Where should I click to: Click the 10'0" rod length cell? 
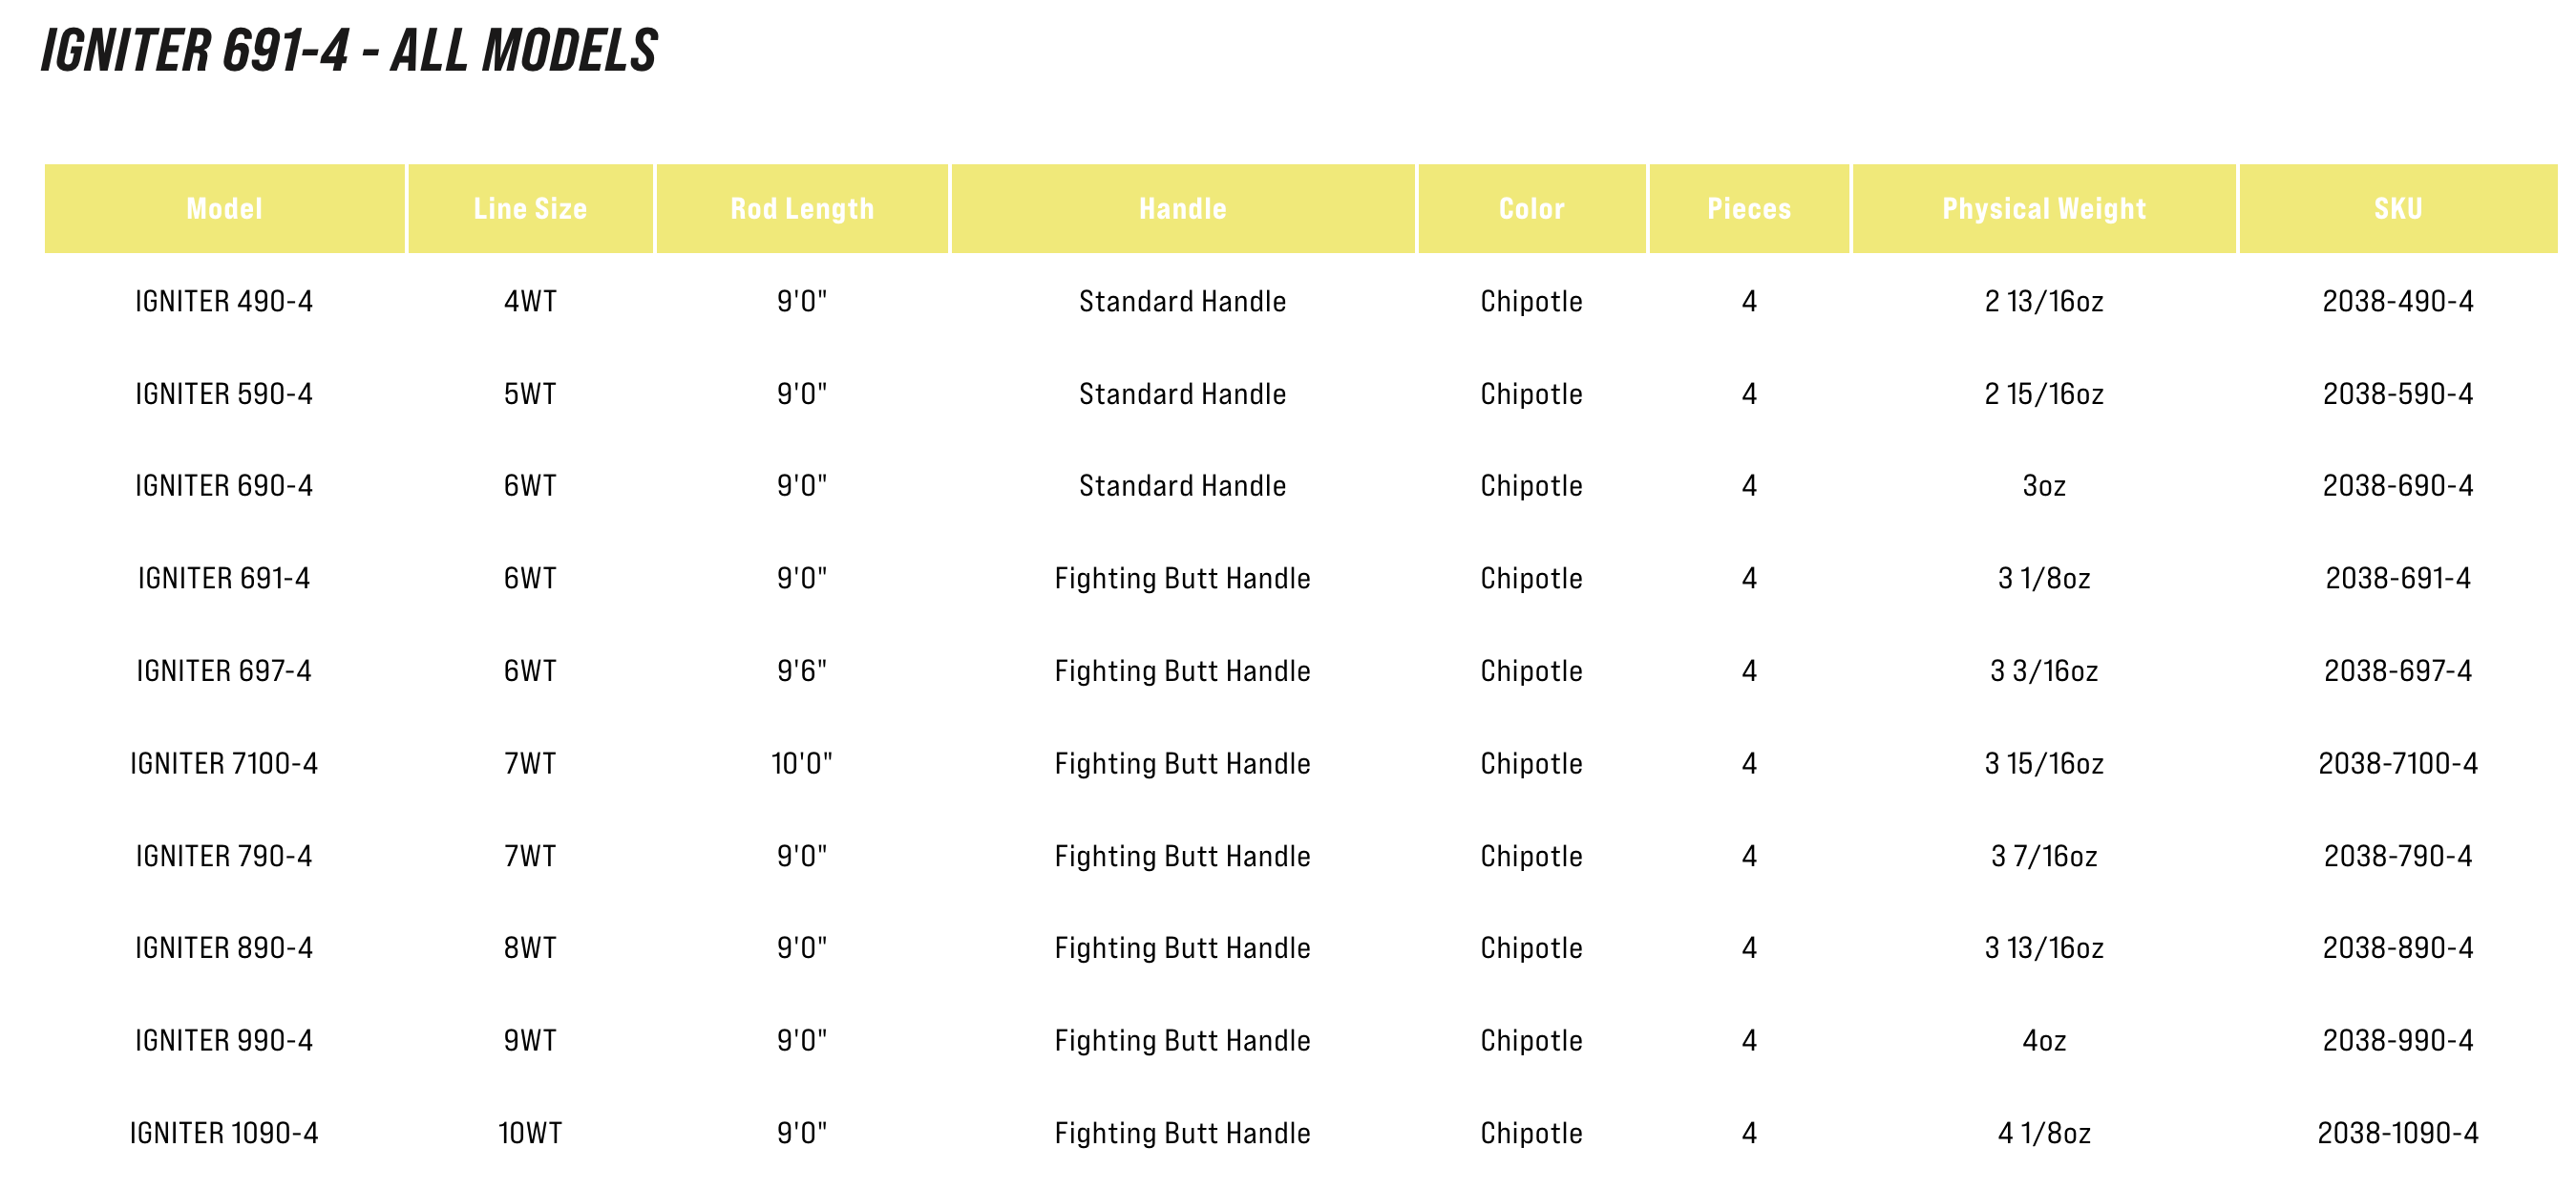801,764
